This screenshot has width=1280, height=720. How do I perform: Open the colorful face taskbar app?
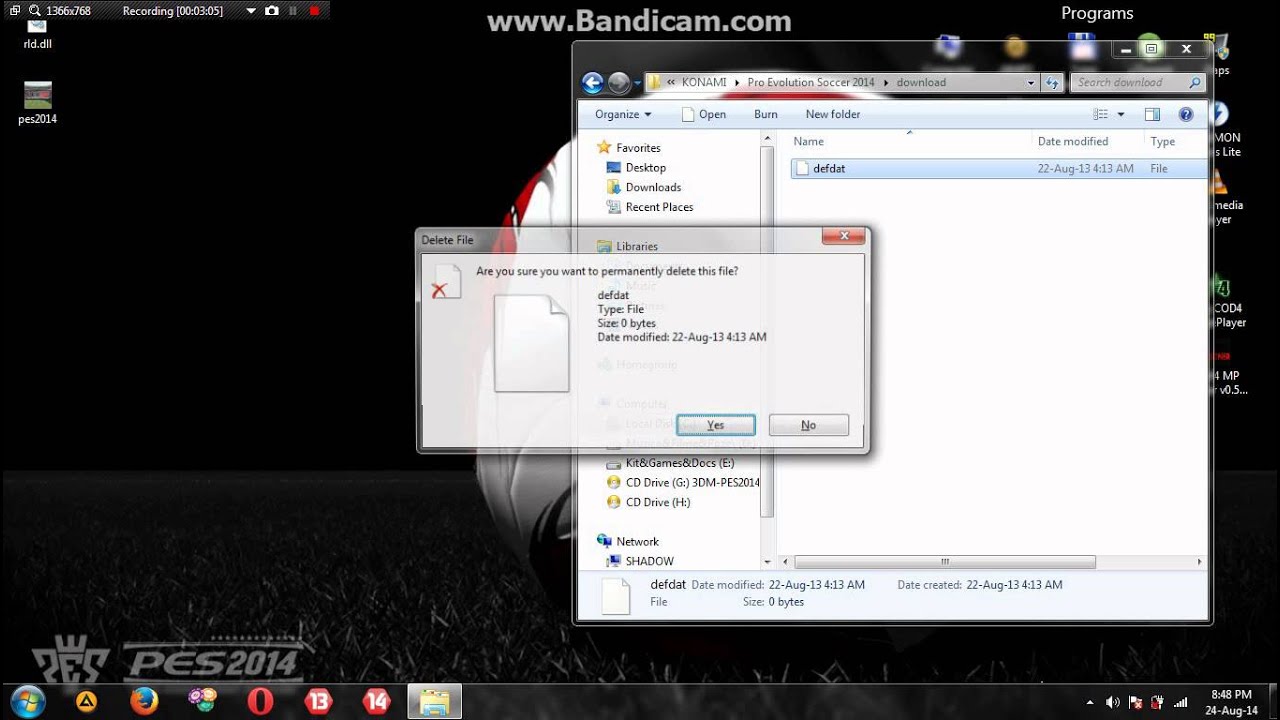[202, 702]
